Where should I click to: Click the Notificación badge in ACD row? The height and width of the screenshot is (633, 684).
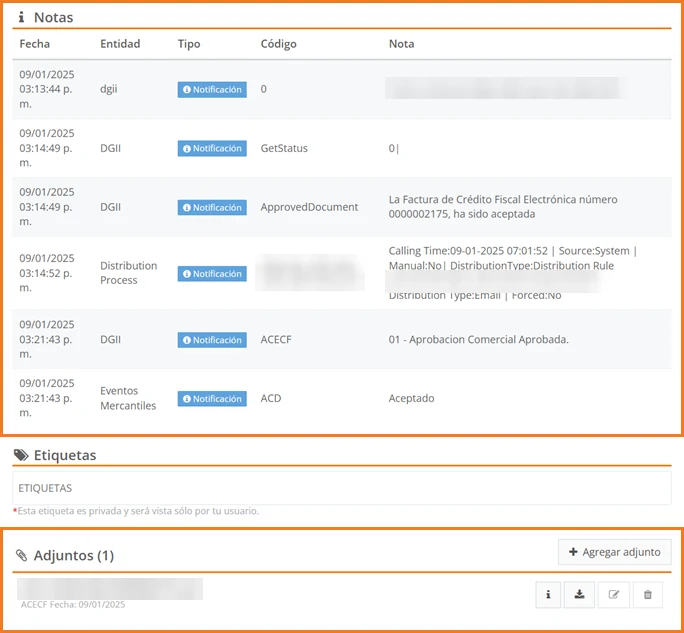(212, 398)
